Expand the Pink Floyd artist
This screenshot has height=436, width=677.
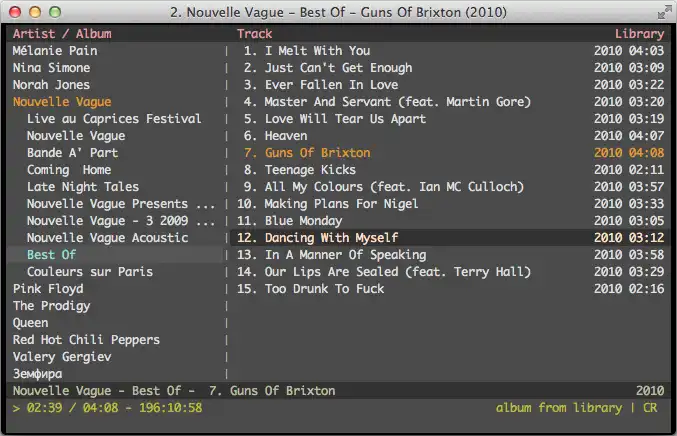click(48, 289)
